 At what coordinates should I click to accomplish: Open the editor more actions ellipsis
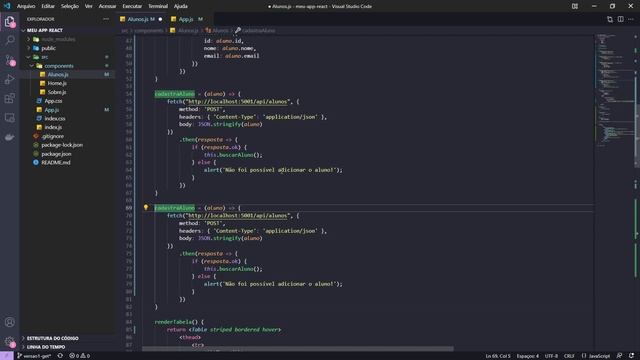[631, 19]
